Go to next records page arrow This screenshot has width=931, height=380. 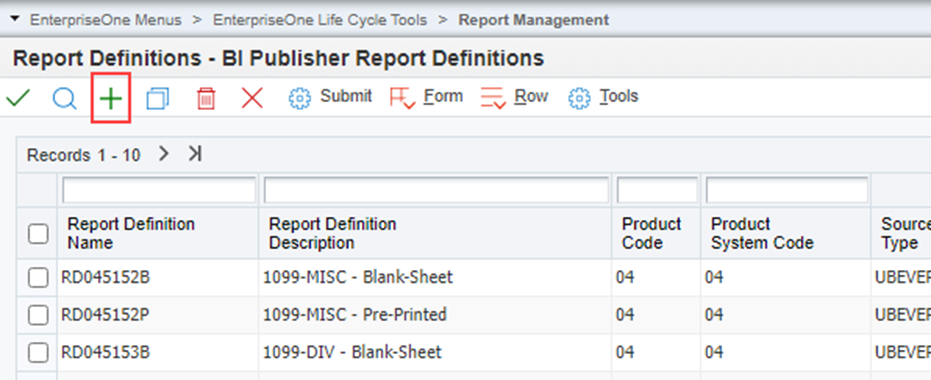164,154
